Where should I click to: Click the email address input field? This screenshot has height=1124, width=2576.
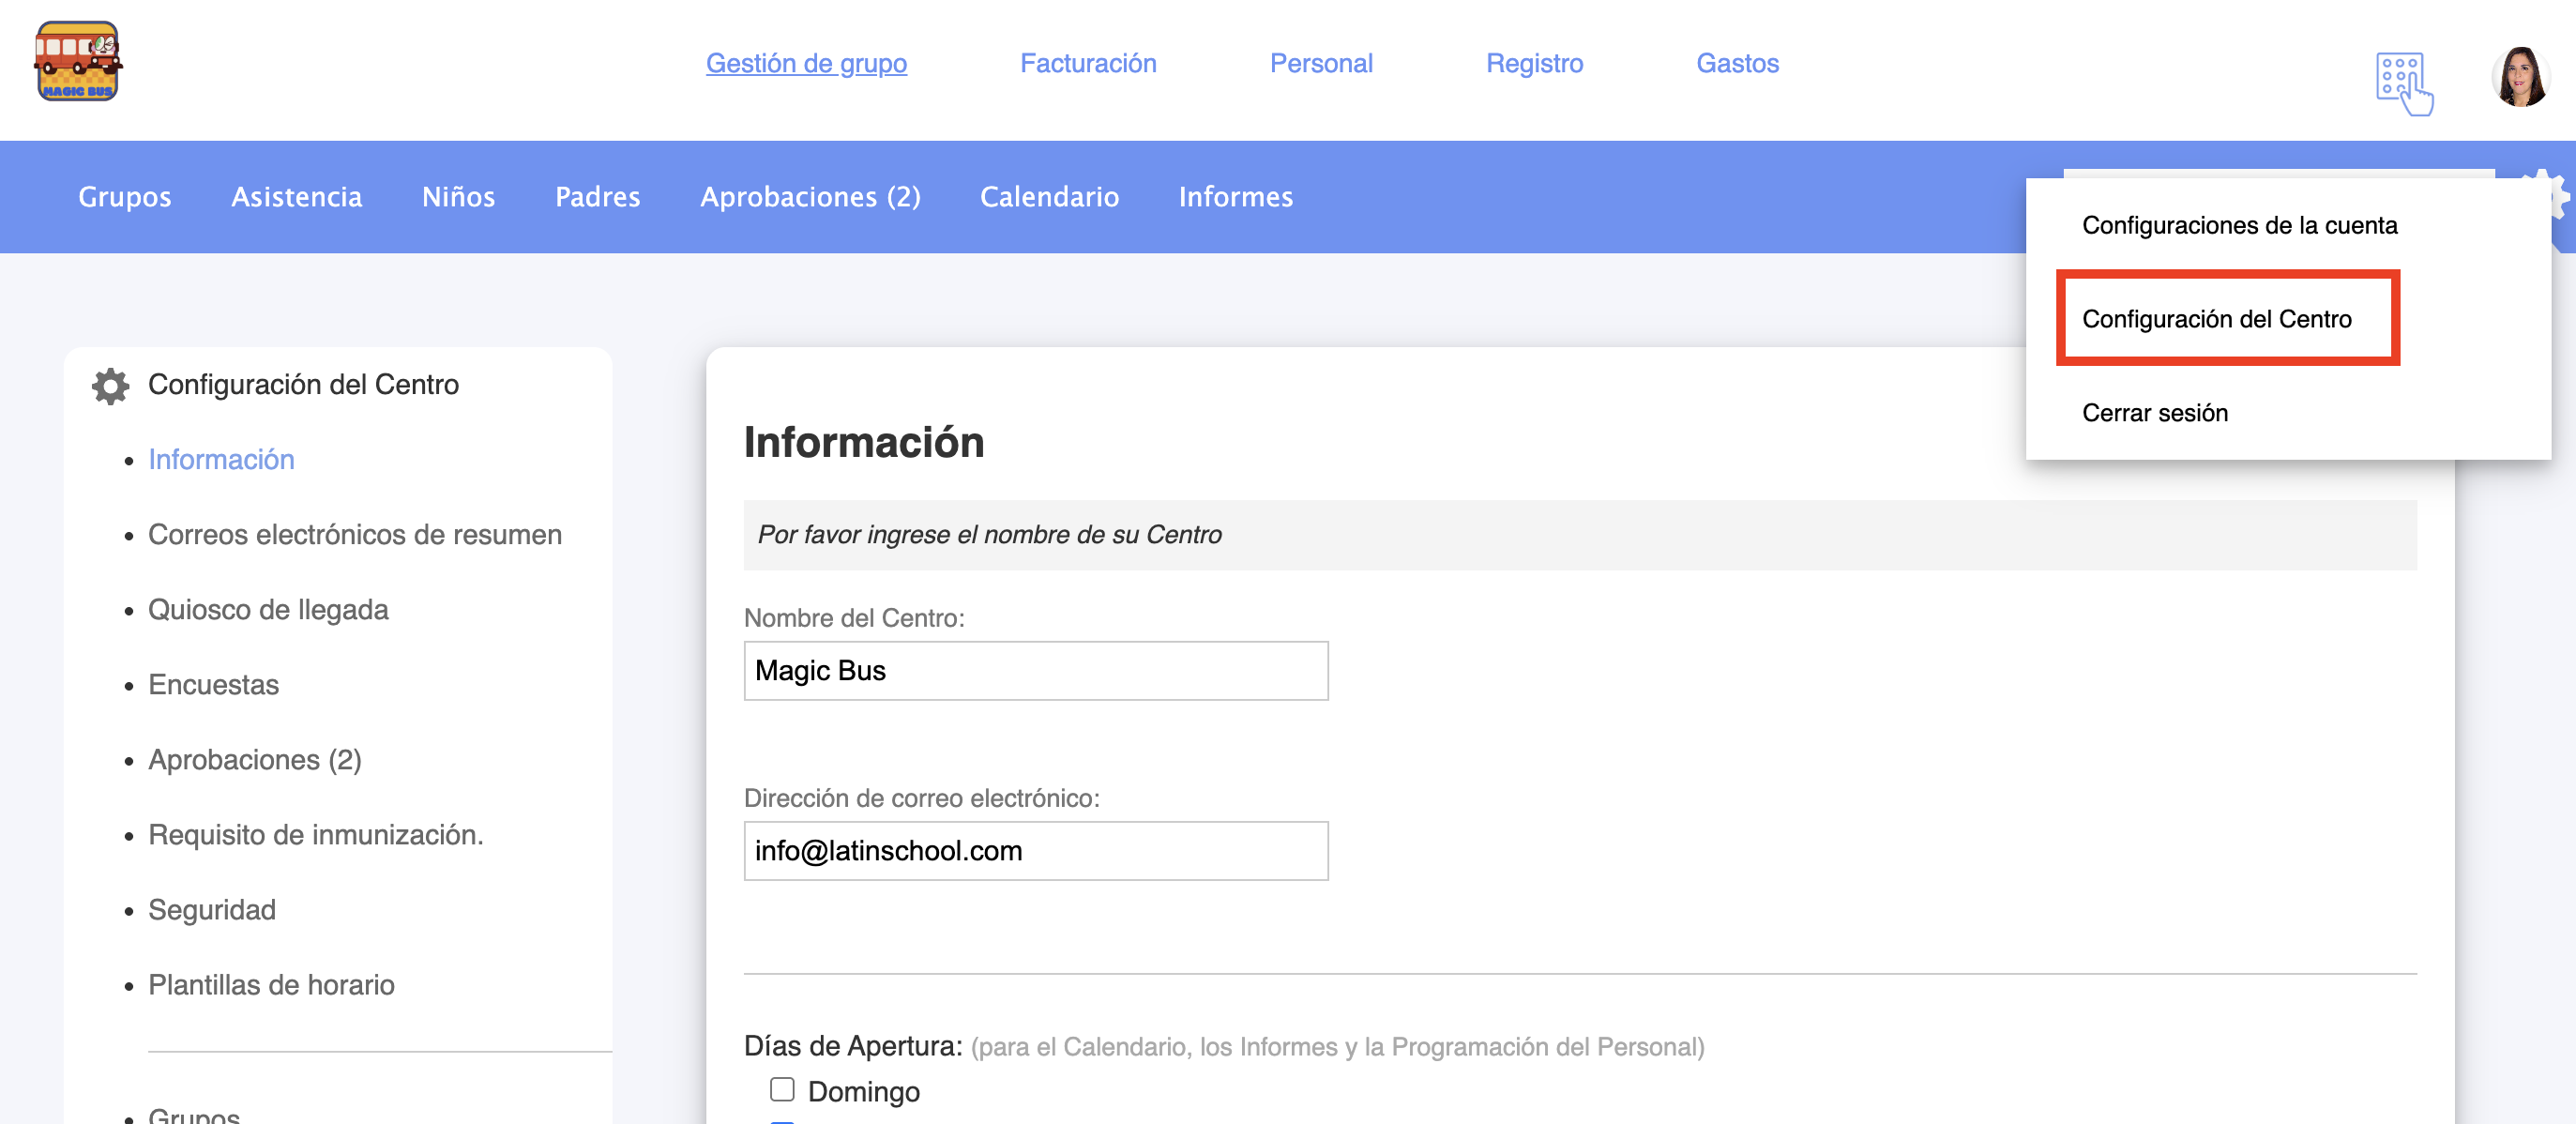(x=1035, y=851)
